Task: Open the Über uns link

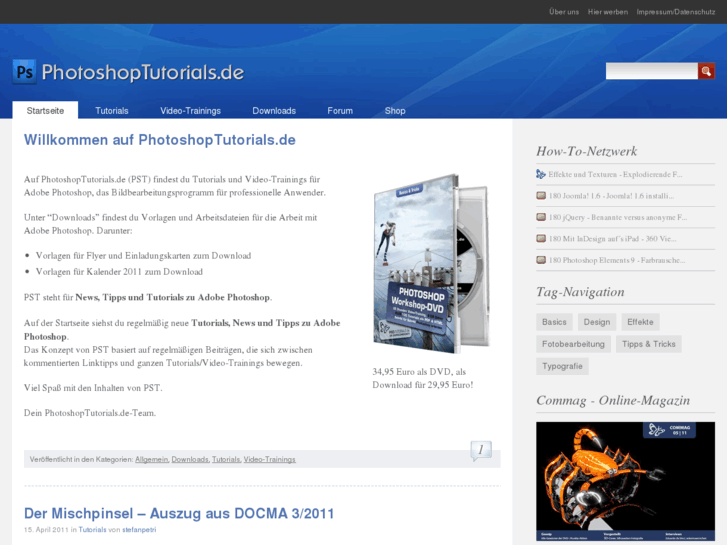Action: click(564, 12)
